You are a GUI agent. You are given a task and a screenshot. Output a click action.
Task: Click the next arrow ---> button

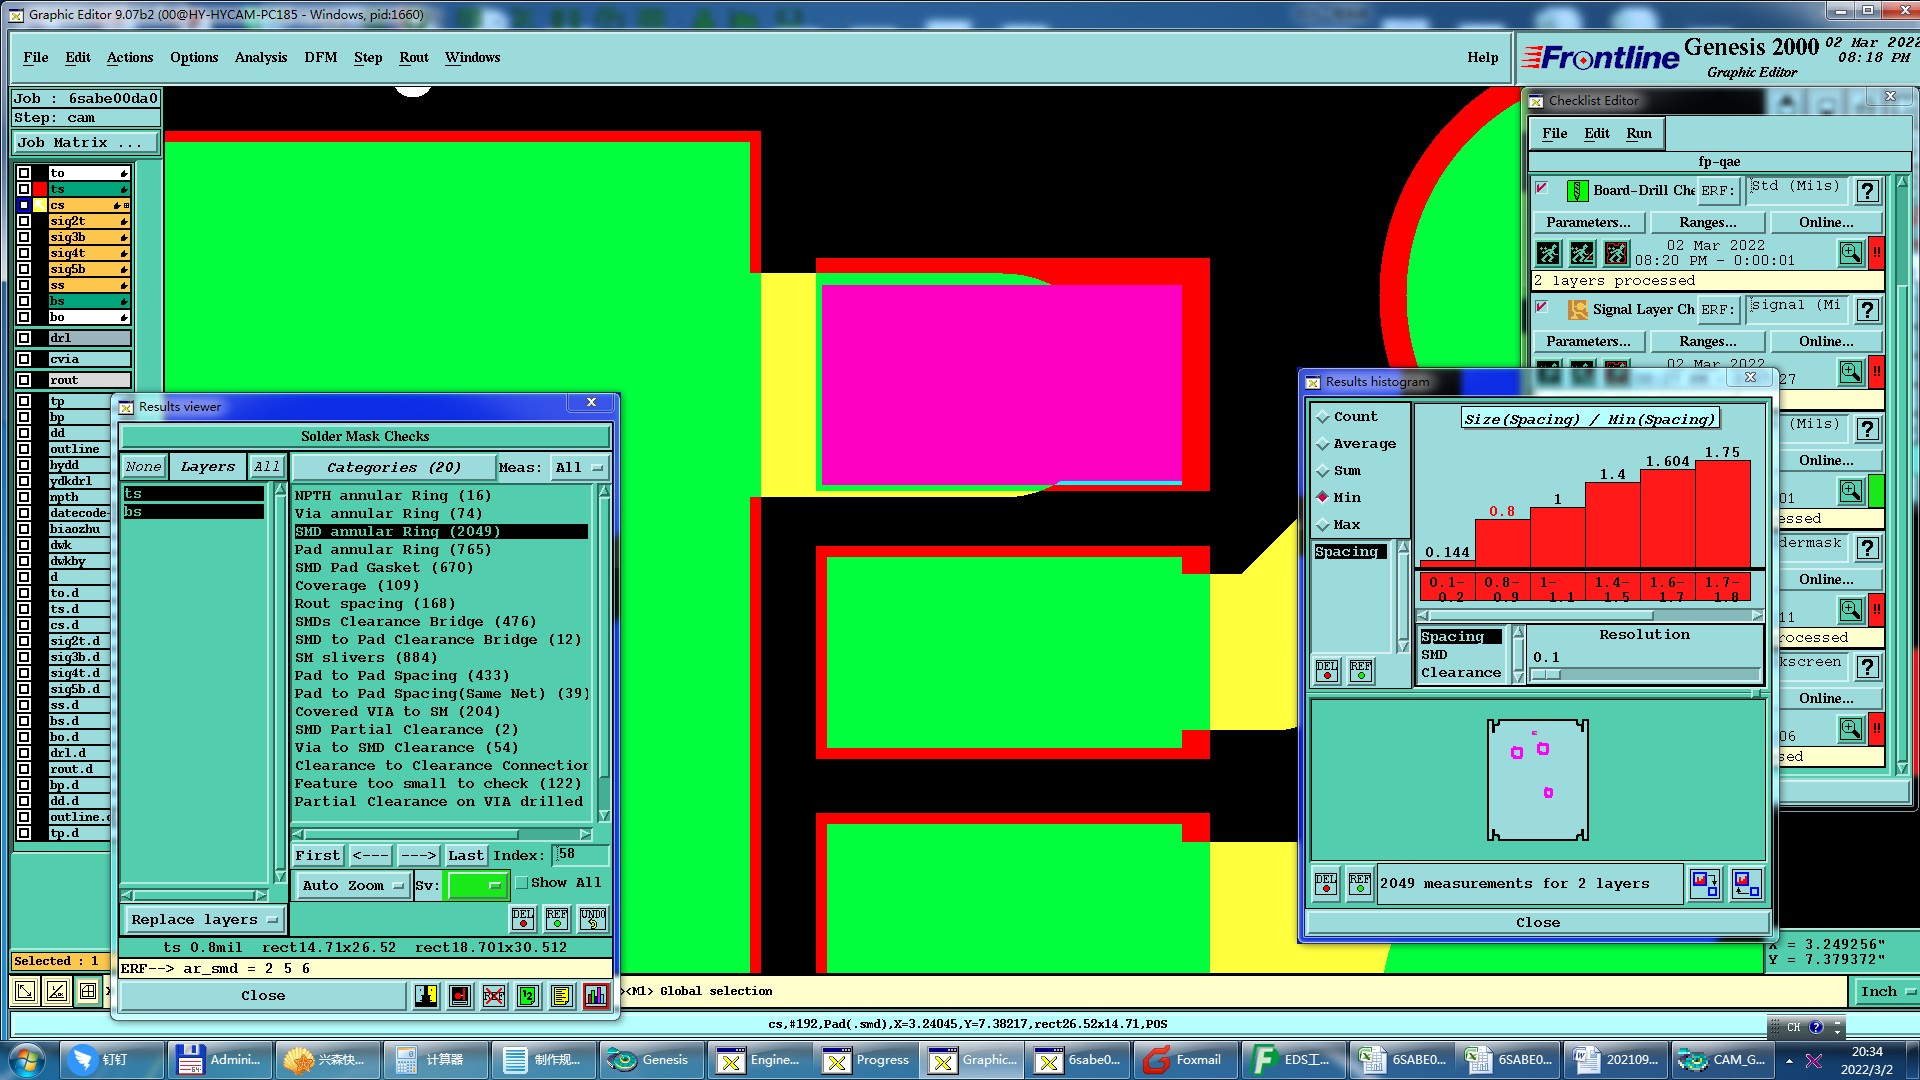point(418,856)
